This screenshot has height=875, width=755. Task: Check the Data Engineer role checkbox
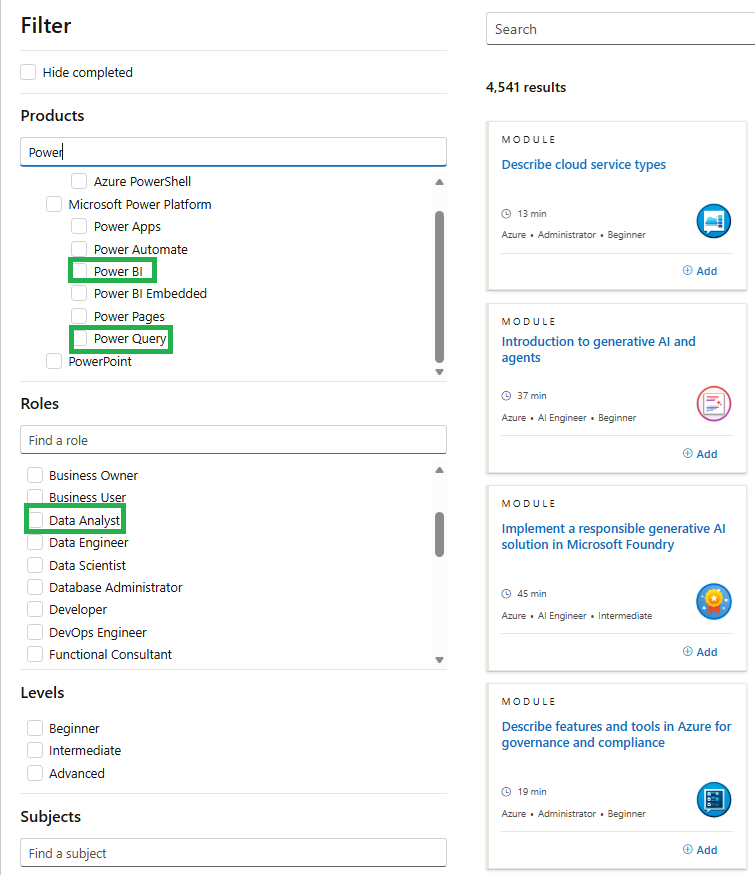pos(35,542)
